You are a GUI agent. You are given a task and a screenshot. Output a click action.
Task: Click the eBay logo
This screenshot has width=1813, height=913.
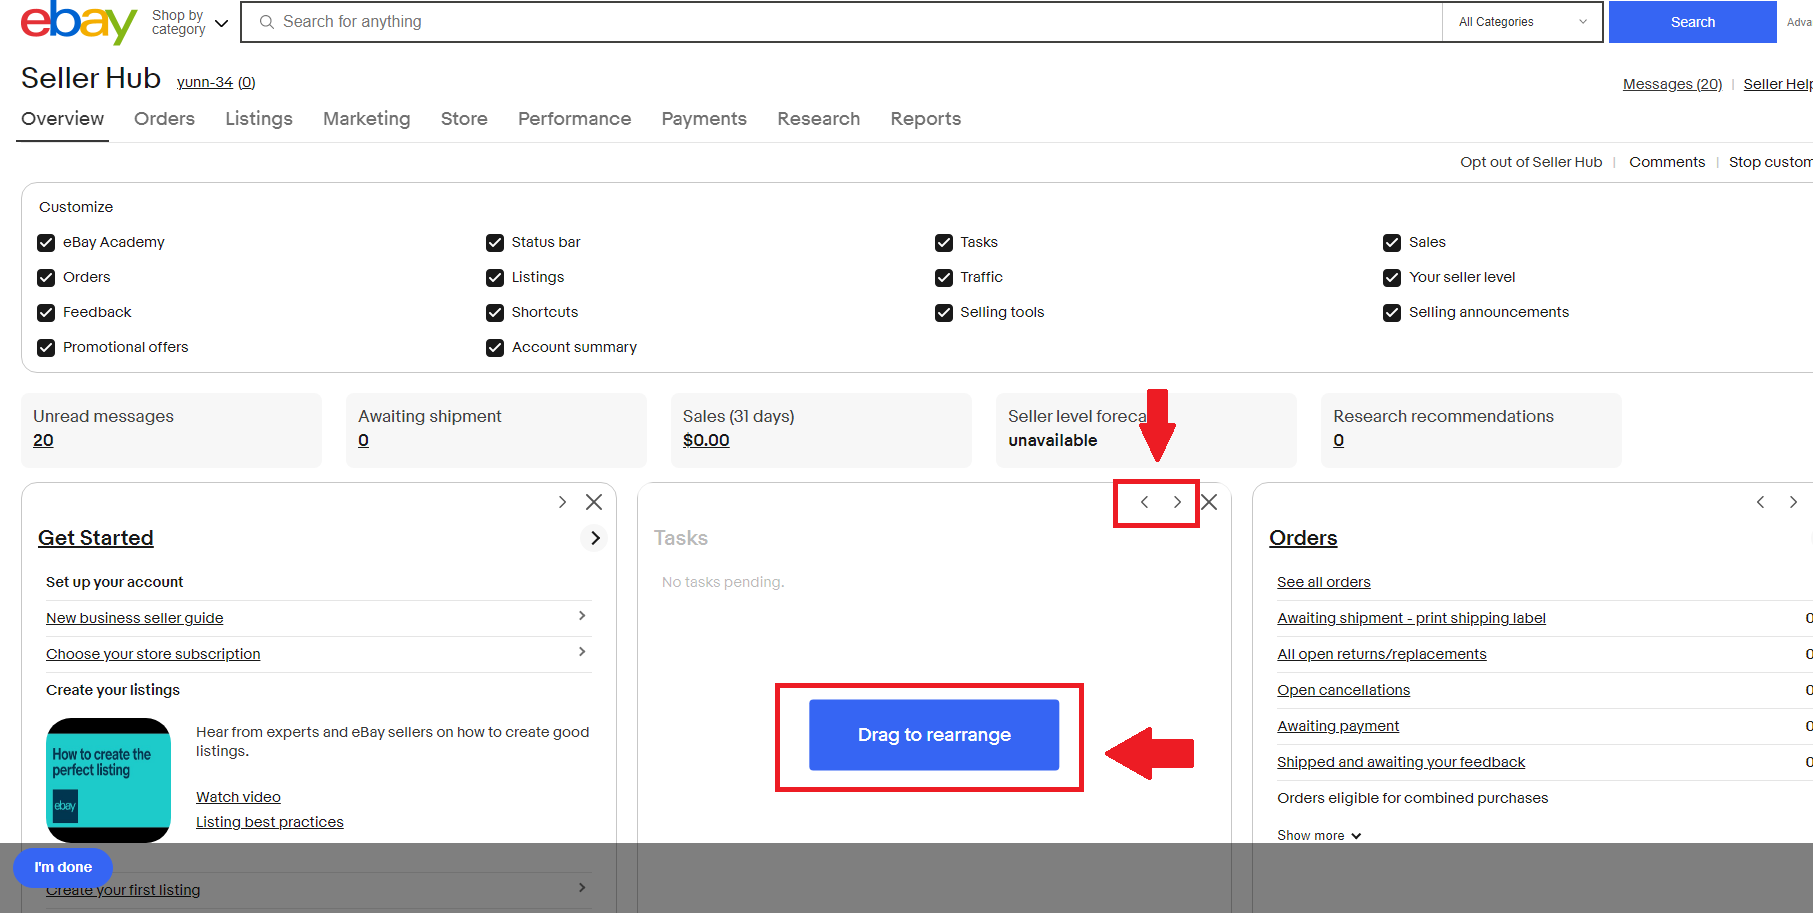point(78,21)
